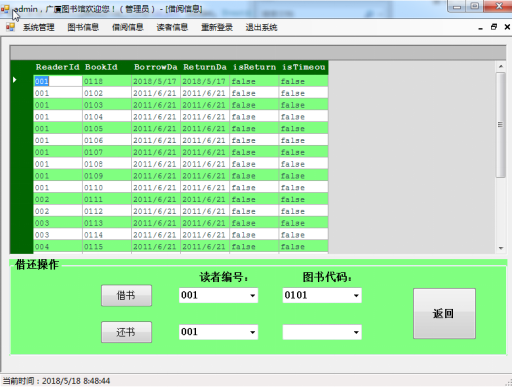Open the 系统管理 menu
The image size is (512, 387).
pyautogui.click(x=38, y=27)
